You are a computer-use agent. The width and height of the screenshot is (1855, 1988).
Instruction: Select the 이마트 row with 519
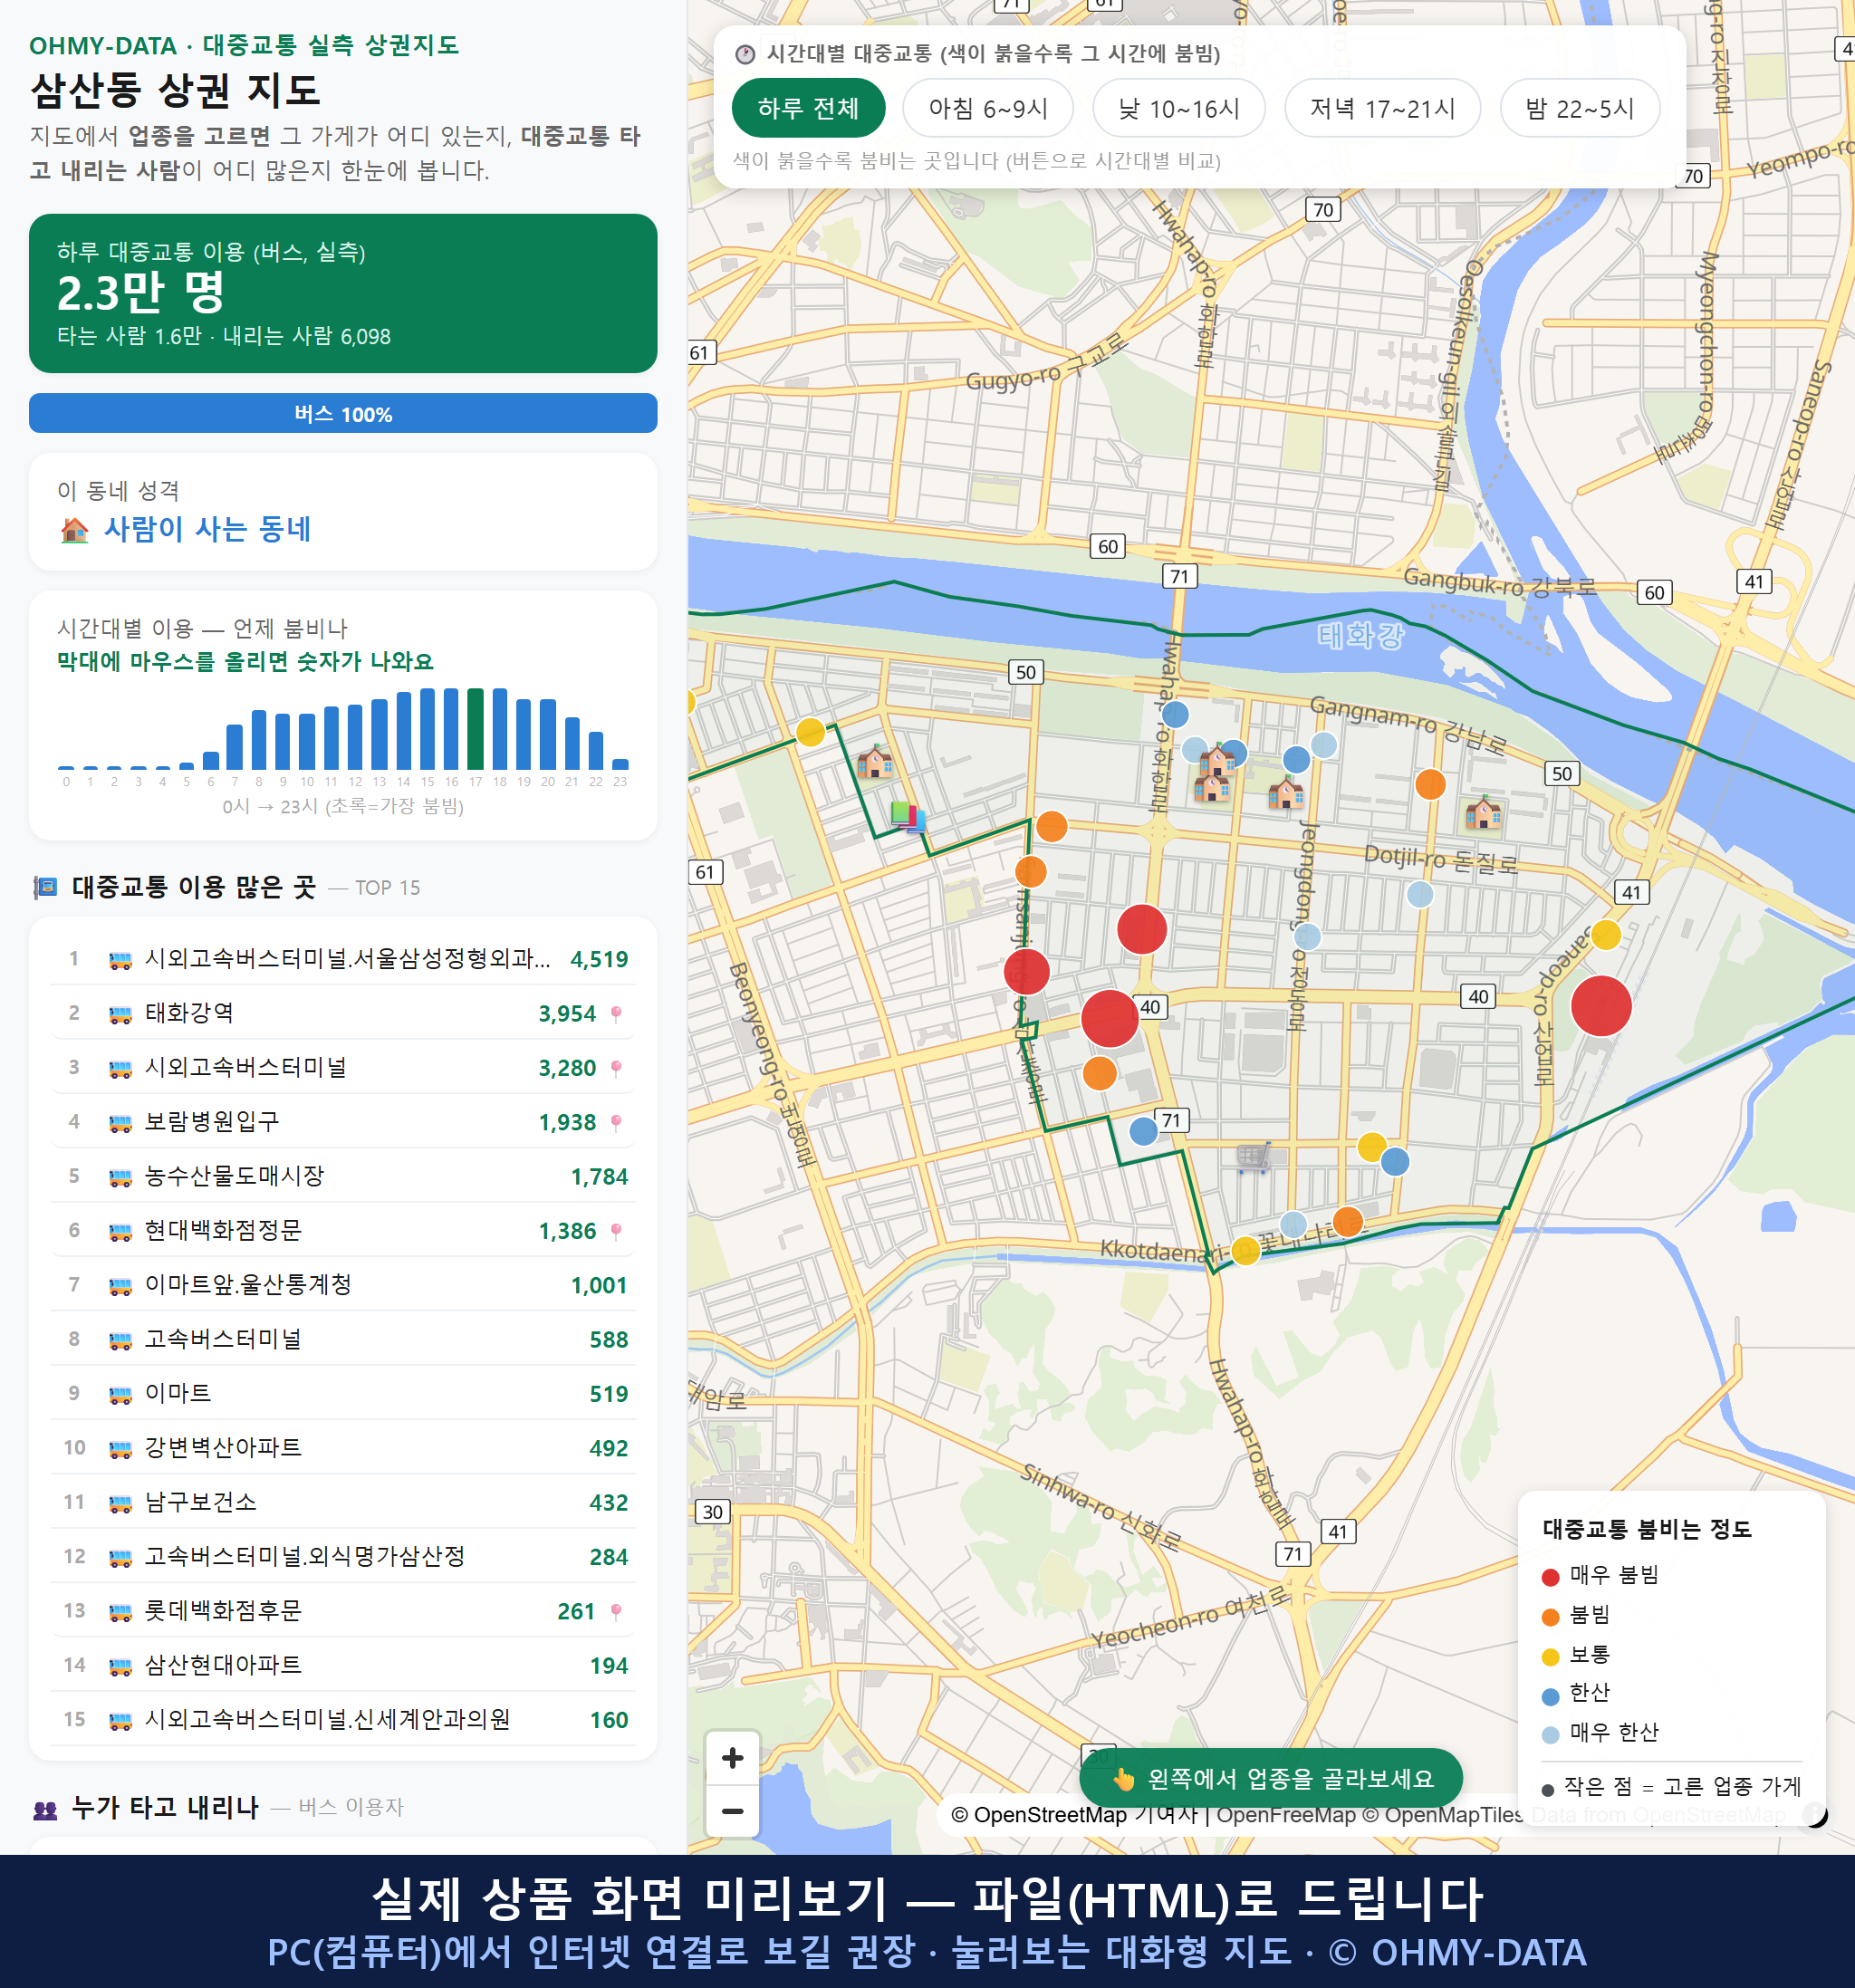coord(343,1394)
